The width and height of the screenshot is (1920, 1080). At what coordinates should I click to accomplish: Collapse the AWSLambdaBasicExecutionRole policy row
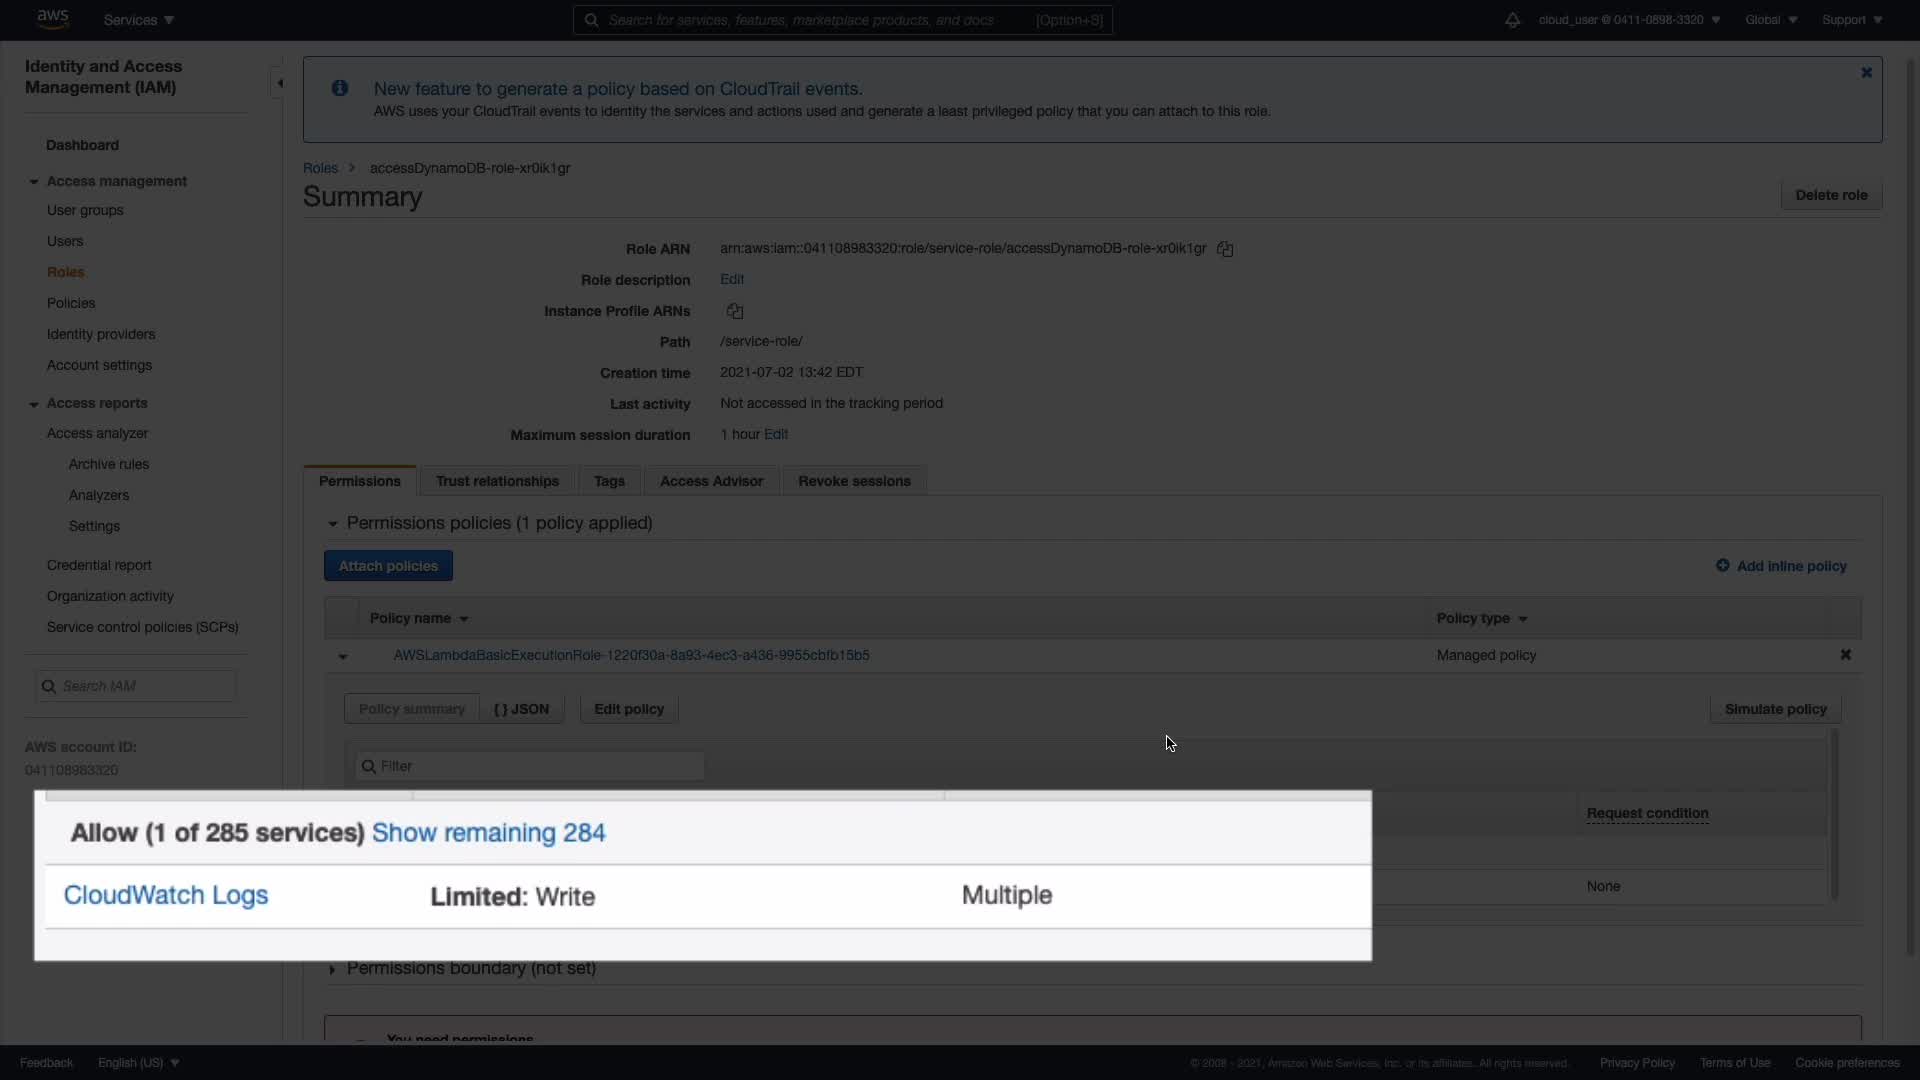[x=343, y=657]
